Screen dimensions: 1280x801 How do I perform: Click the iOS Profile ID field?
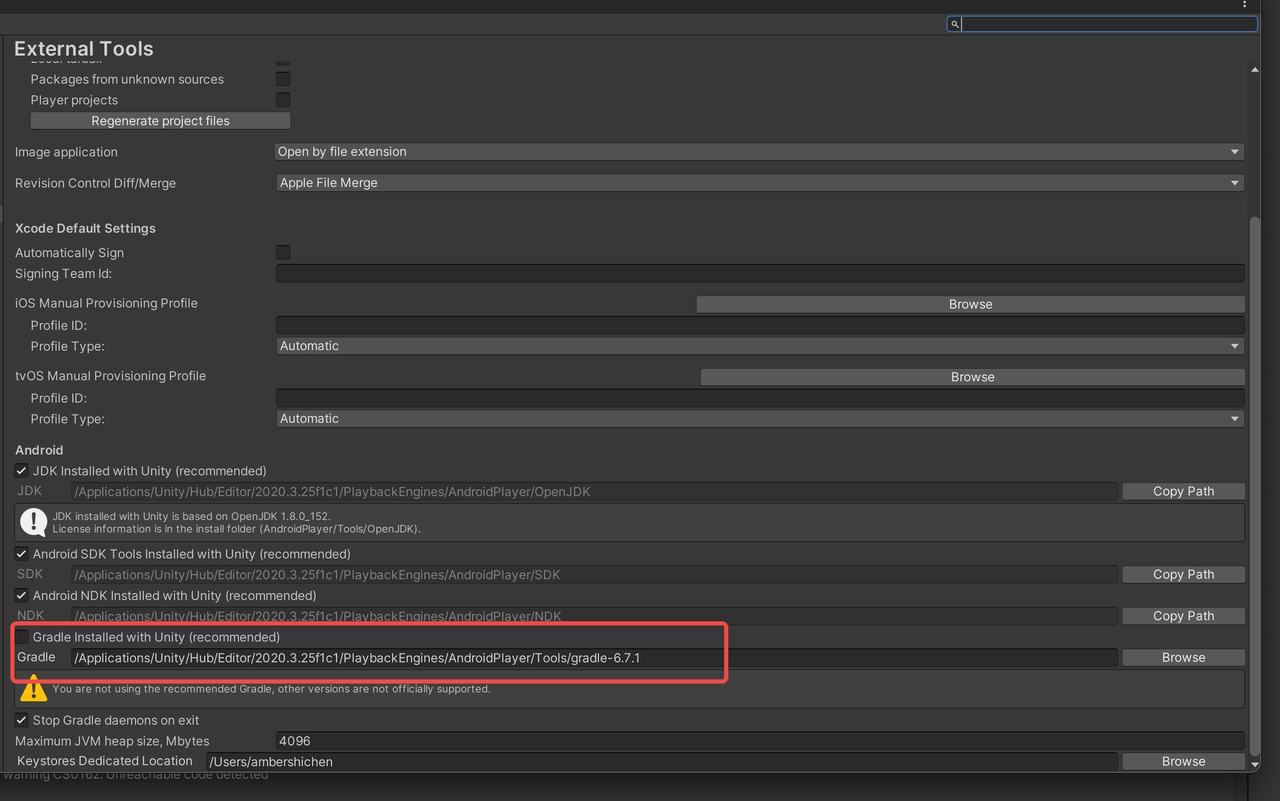[x=760, y=325]
